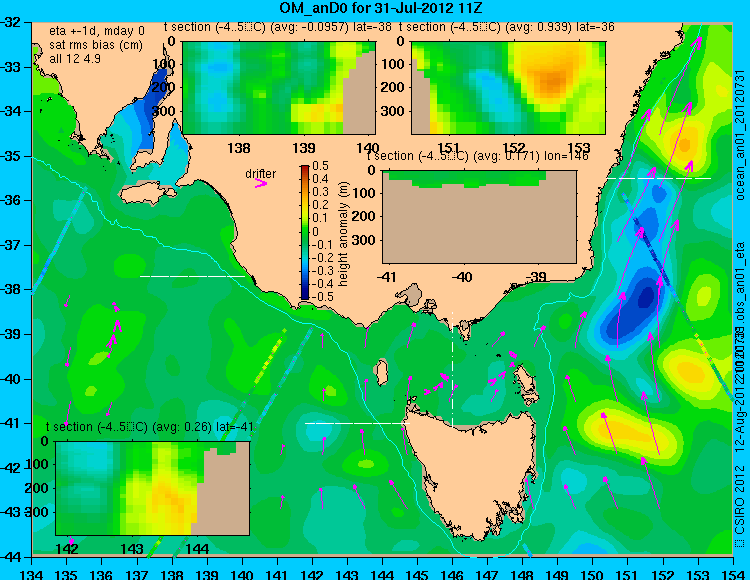750x580 pixels.
Task: Click the -40 tick on the lon=146 inset
Action: (462, 277)
